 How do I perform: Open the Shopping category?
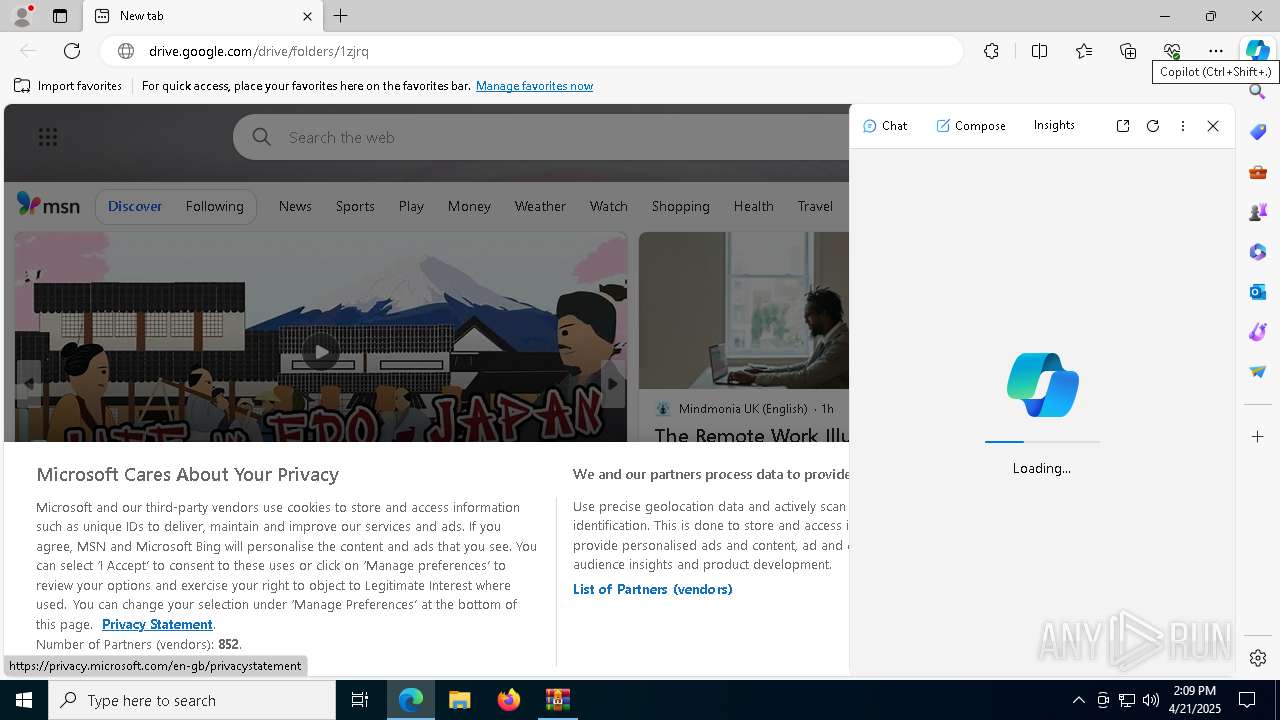[680, 206]
